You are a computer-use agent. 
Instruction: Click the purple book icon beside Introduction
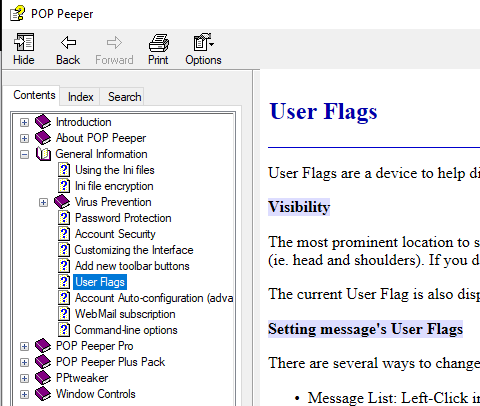click(43, 122)
